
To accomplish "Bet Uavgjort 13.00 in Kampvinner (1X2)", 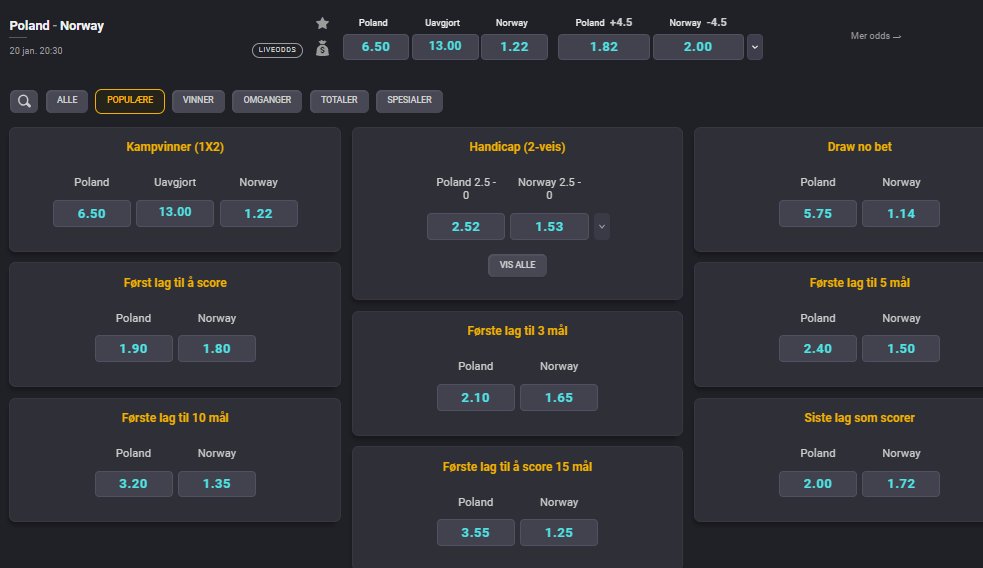I will [175, 213].
